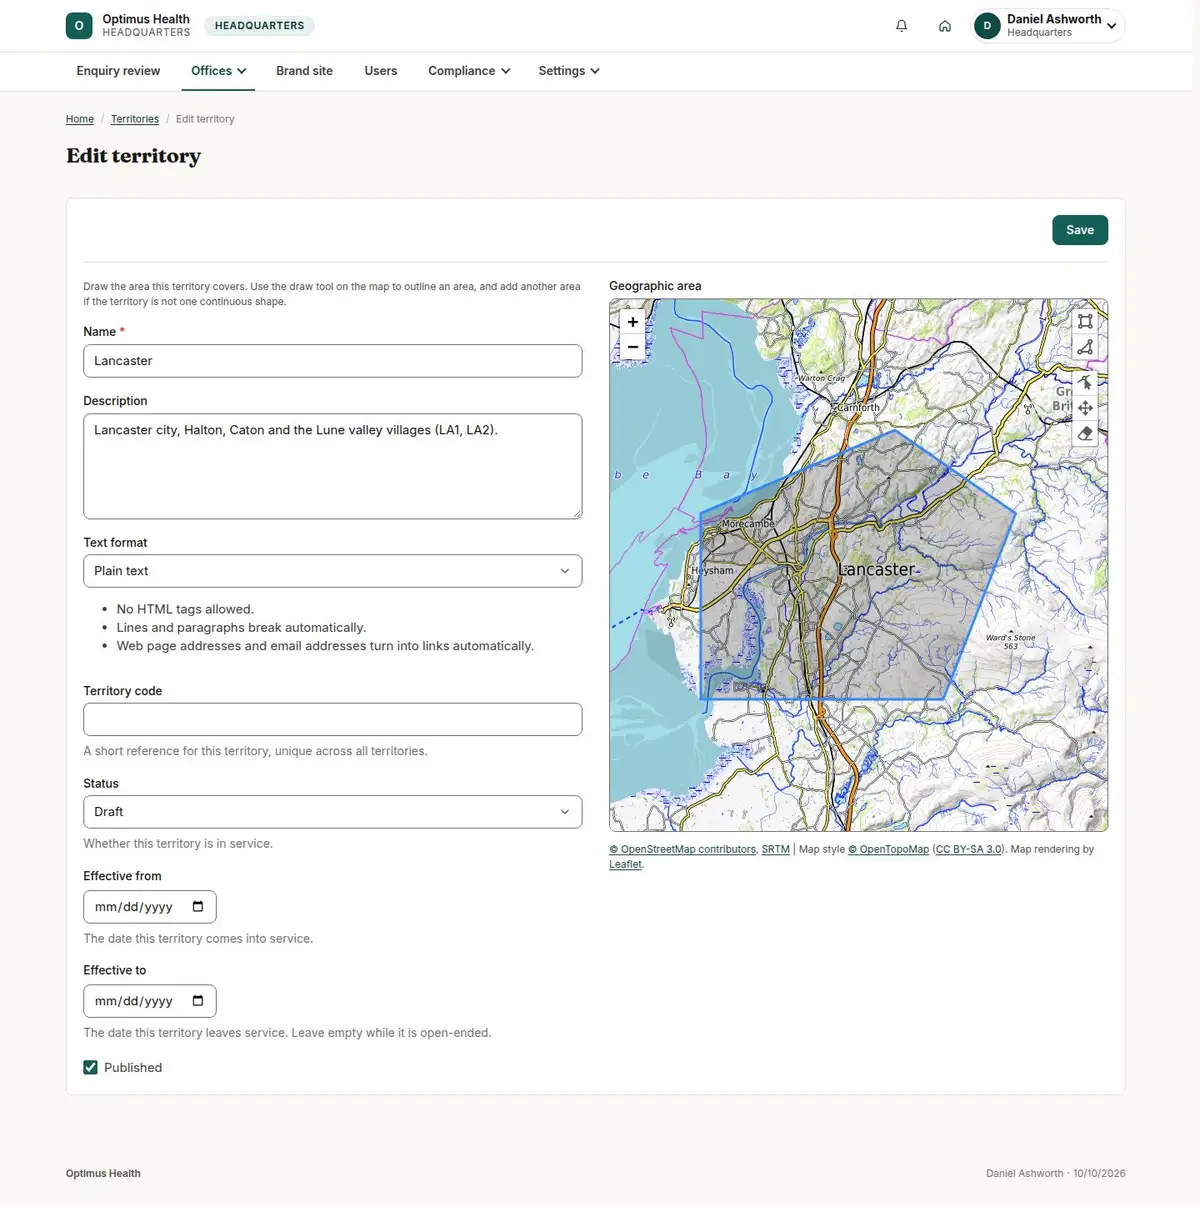Open the OpenStreetMap contributors link
This screenshot has width=1200, height=1207.
coord(683,849)
